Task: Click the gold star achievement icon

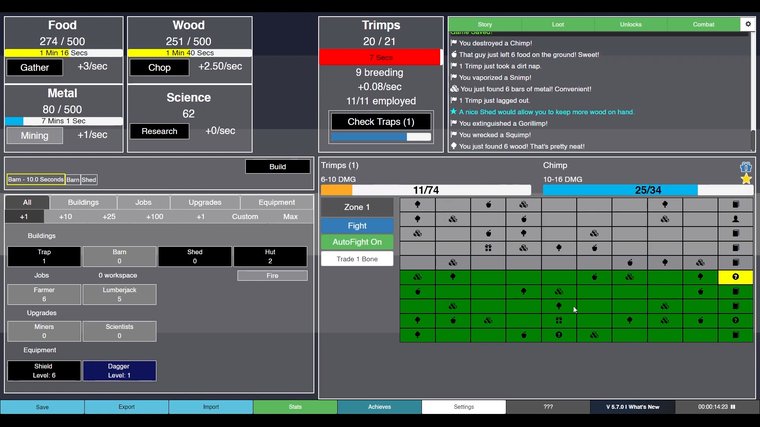Action: [x=746, y=179]
